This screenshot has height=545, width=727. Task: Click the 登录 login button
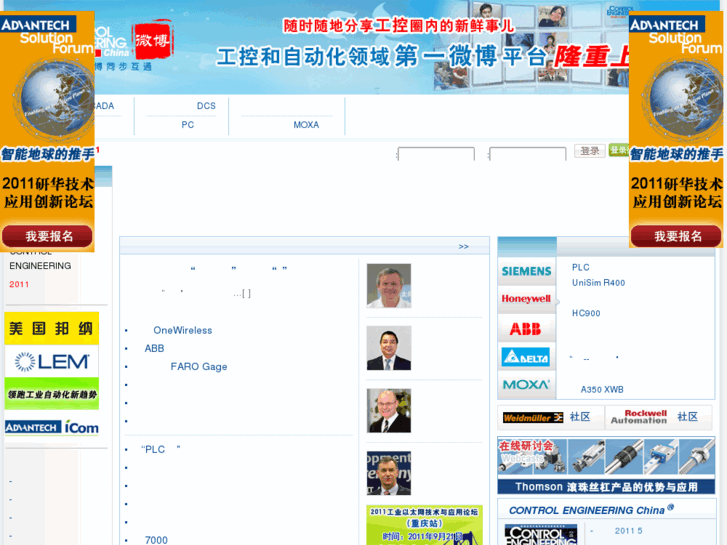pyautogui.click(x=590, y=151)
